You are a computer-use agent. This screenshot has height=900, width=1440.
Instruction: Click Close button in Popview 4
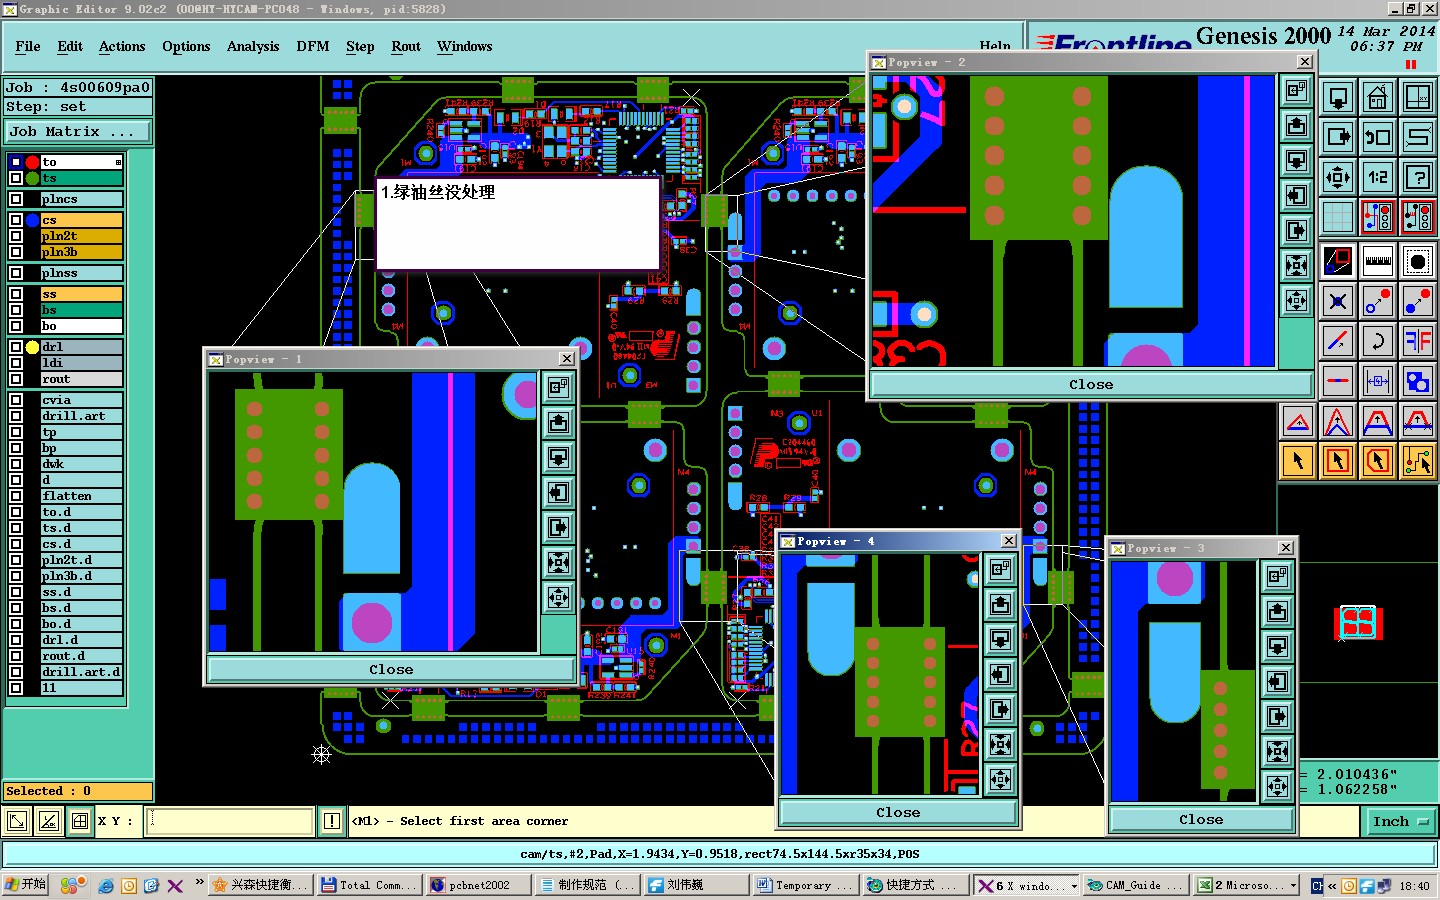click(898, 813)
